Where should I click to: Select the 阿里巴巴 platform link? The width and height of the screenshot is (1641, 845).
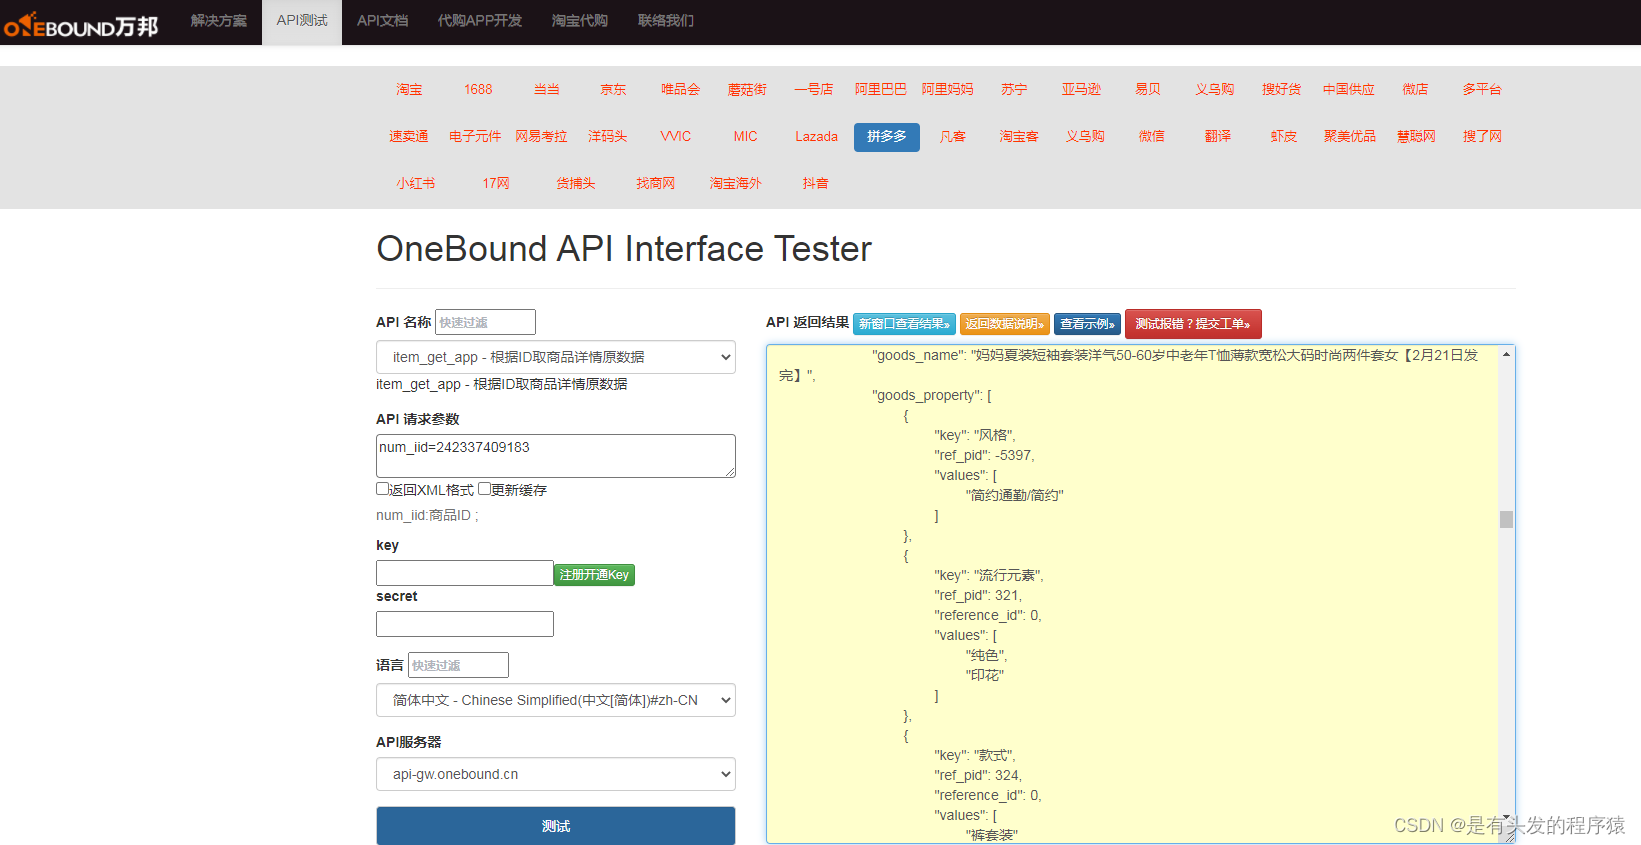point(881,89)
